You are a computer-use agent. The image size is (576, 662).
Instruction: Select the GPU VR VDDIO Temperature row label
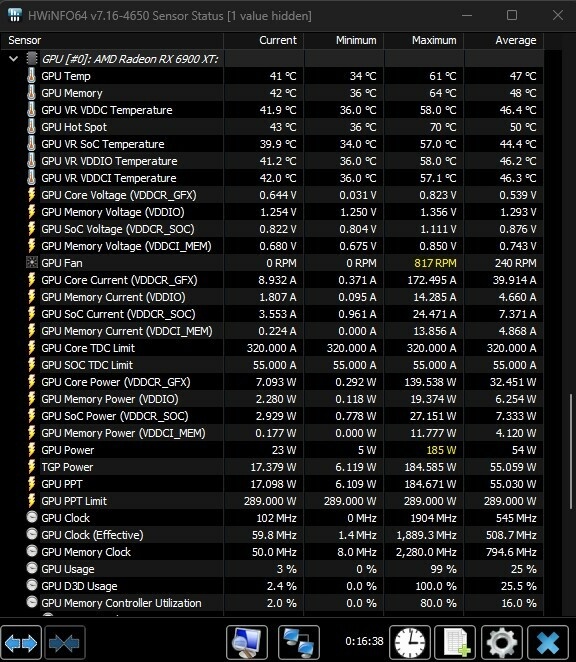109,161
